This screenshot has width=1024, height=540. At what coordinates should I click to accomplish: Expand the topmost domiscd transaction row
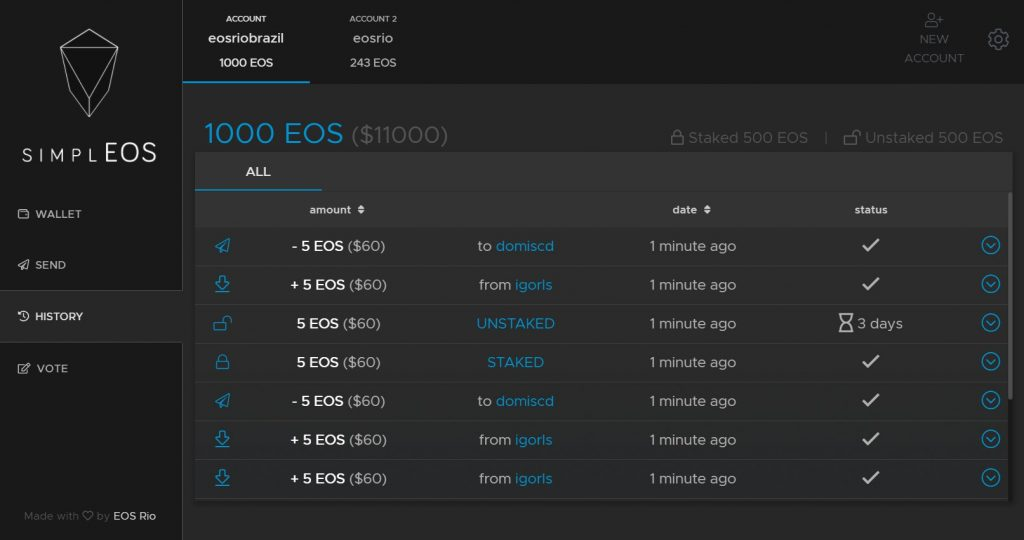(991, 245)
